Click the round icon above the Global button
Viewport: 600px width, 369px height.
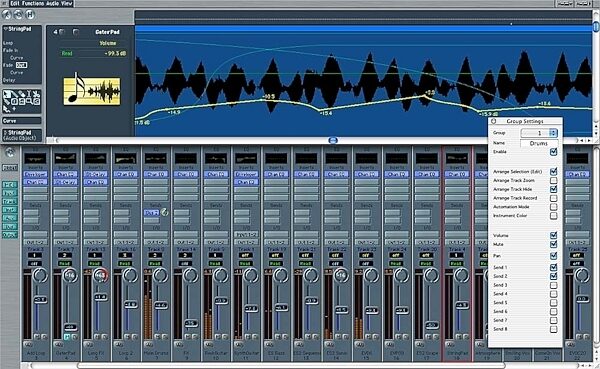point(10,153)
